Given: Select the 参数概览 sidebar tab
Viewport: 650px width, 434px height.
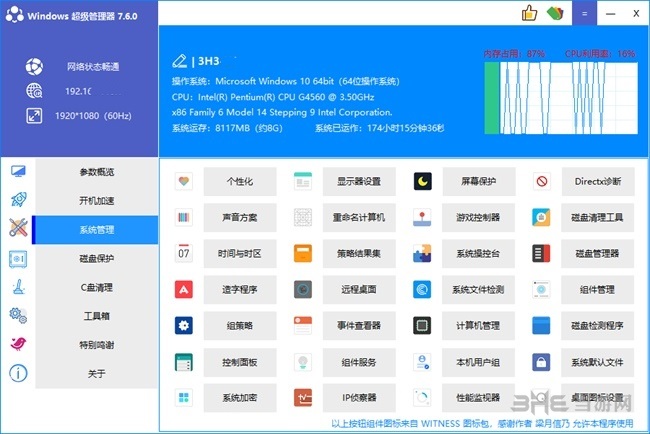Looking at the screenshot, I should tap(97, 172).
